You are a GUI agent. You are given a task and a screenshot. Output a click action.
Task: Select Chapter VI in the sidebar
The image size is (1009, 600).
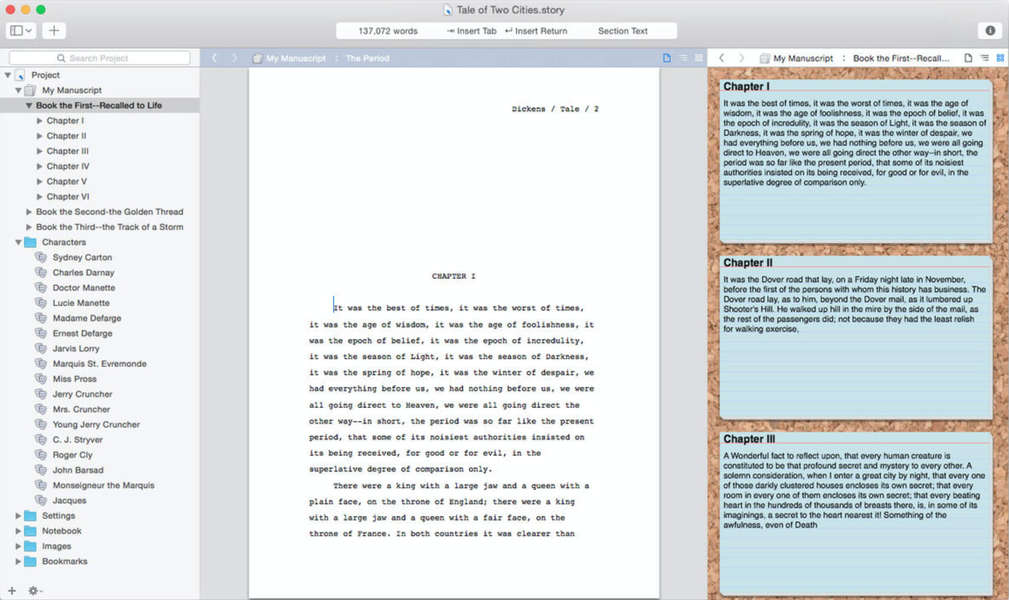point(68,196)
